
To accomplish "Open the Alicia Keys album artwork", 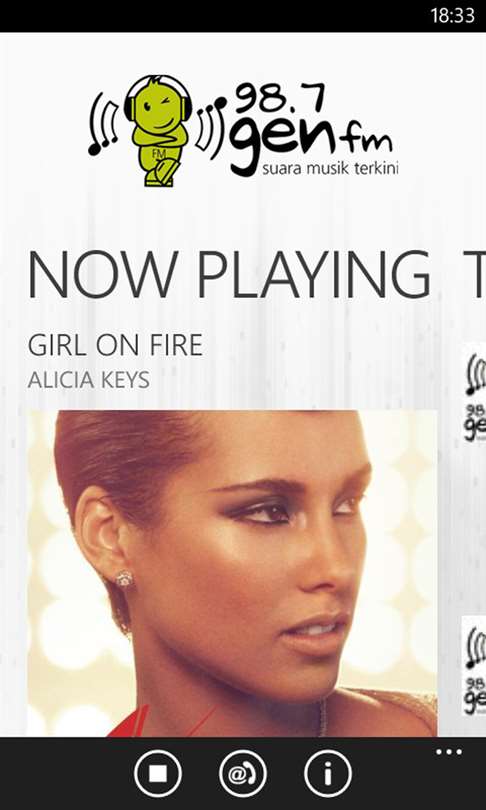I will pyautogui.click(x=232, y=573).
